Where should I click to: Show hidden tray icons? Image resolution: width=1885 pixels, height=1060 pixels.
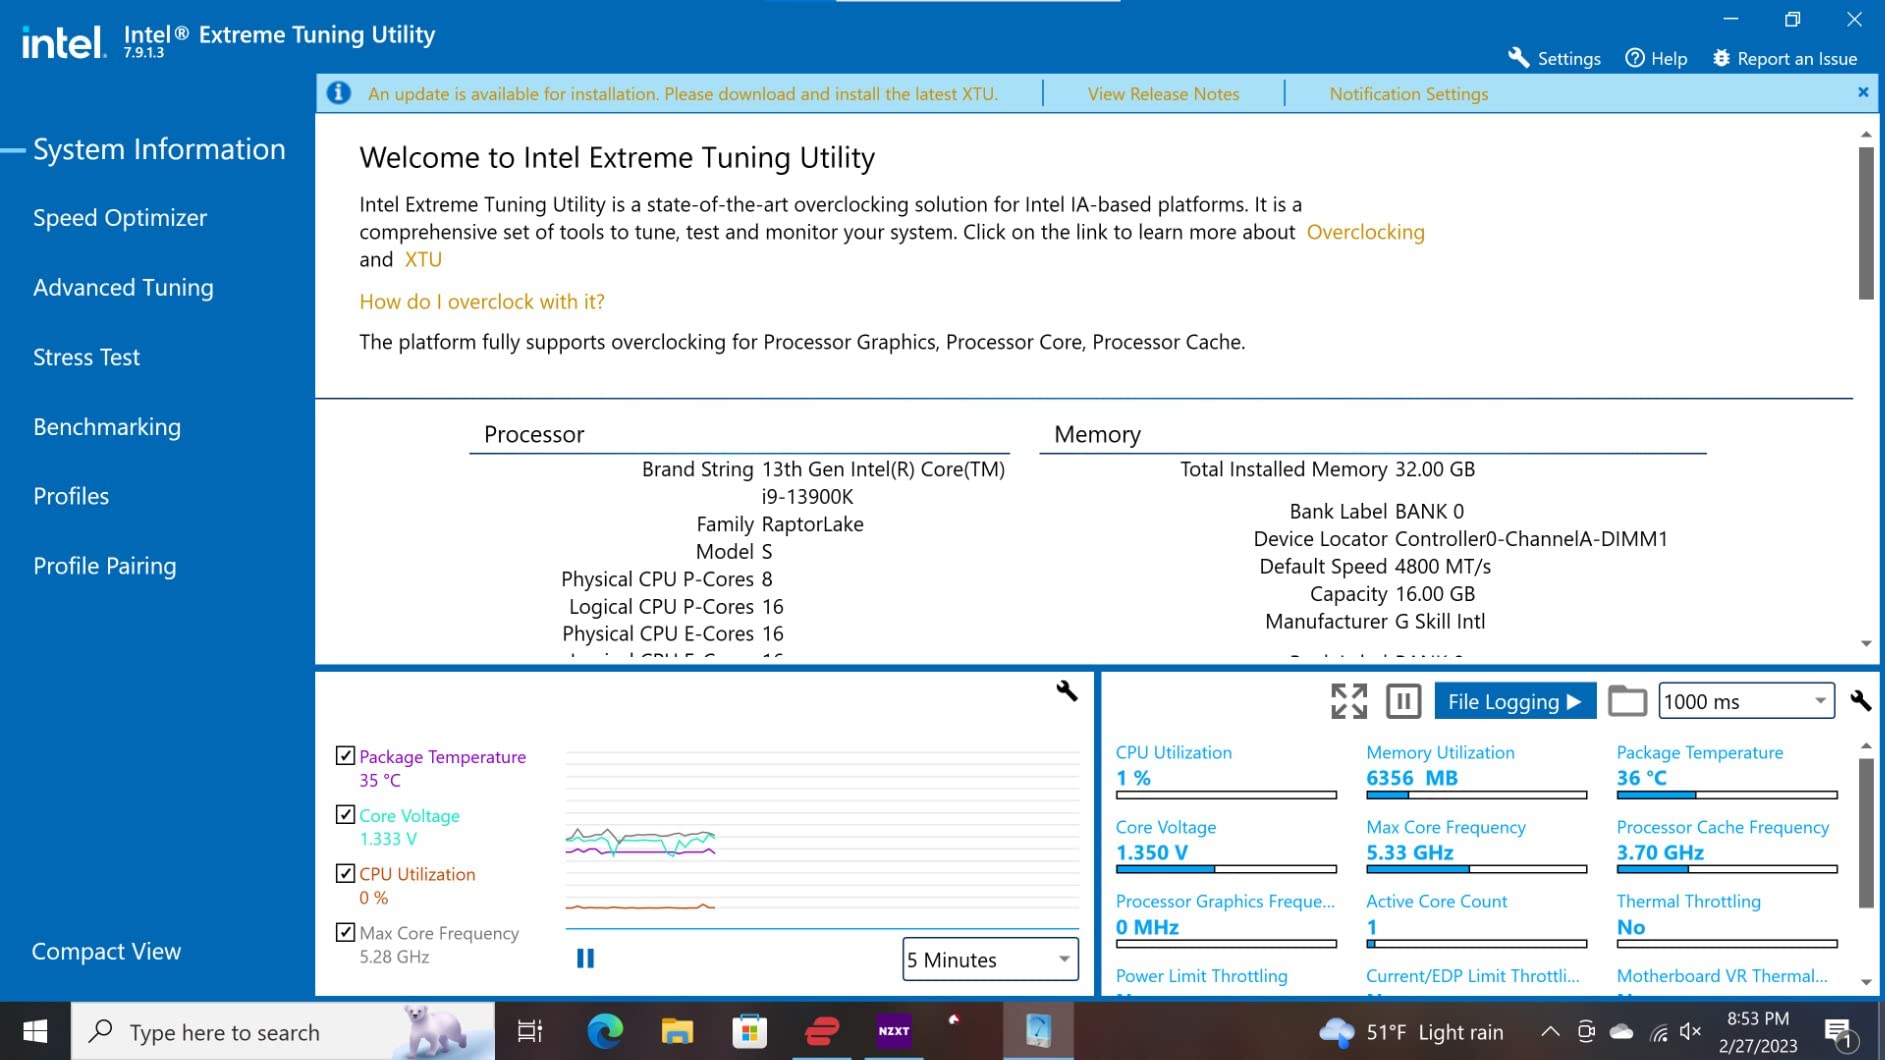tap(1549, 1031)
